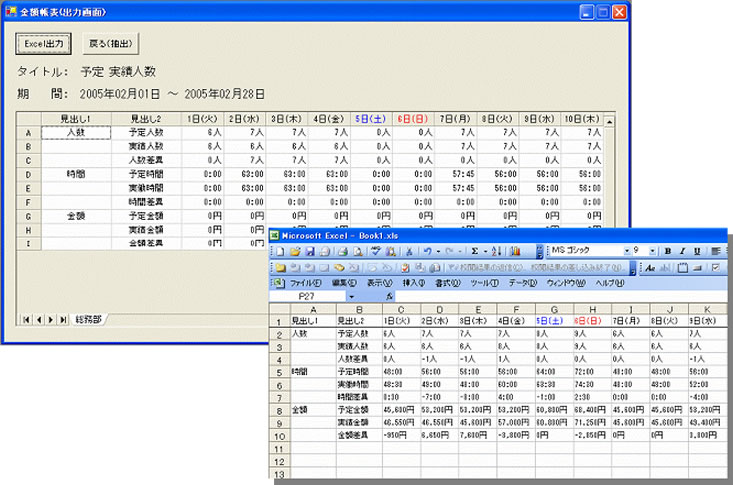This screenshot has height=485, width=733.
Task: Go to next sheet navigation arrow
Action: pos(51,320)
